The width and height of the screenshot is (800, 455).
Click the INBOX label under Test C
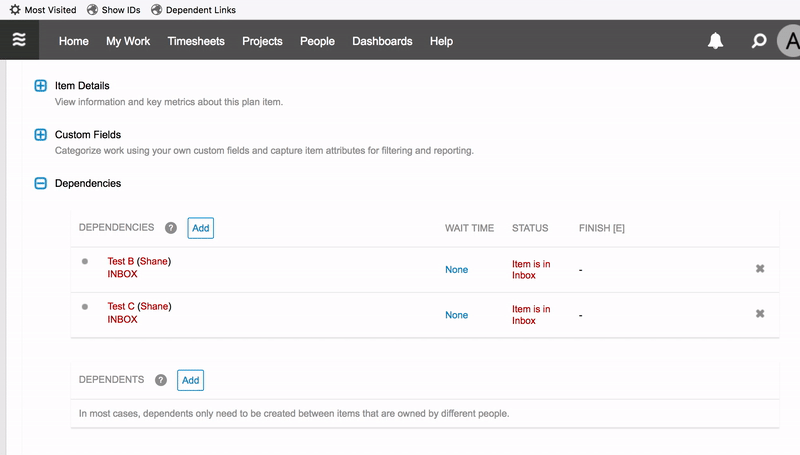click(122, 319)
